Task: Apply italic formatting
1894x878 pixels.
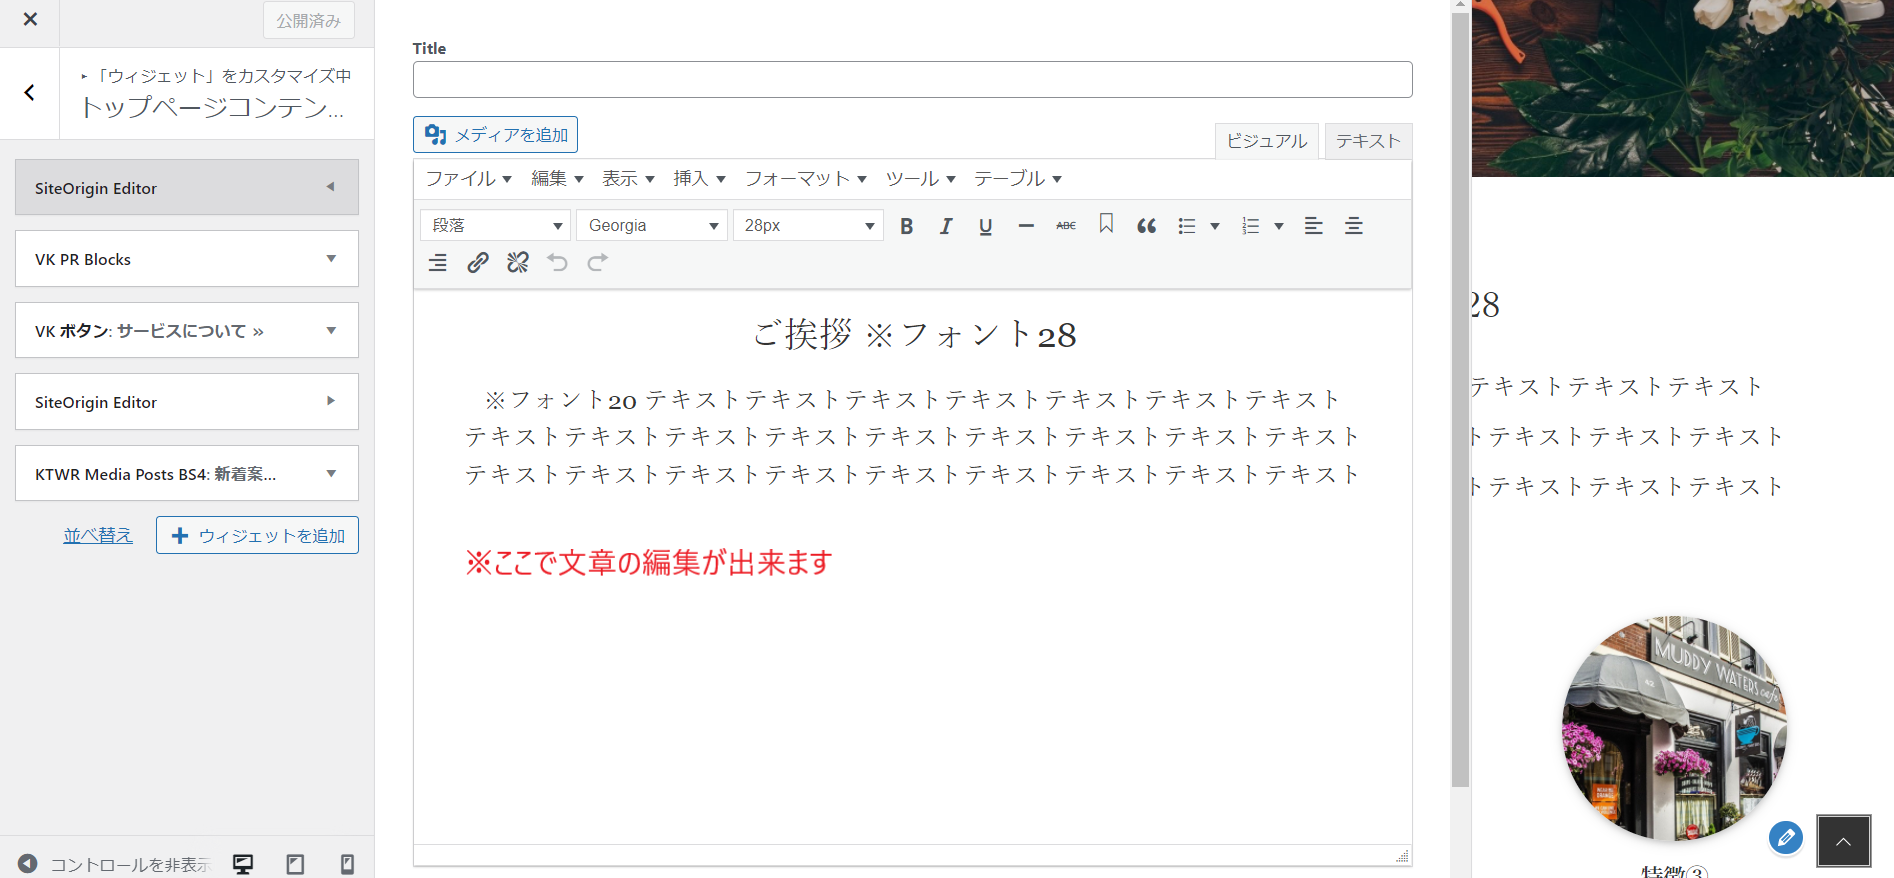Action: (945, 226)
